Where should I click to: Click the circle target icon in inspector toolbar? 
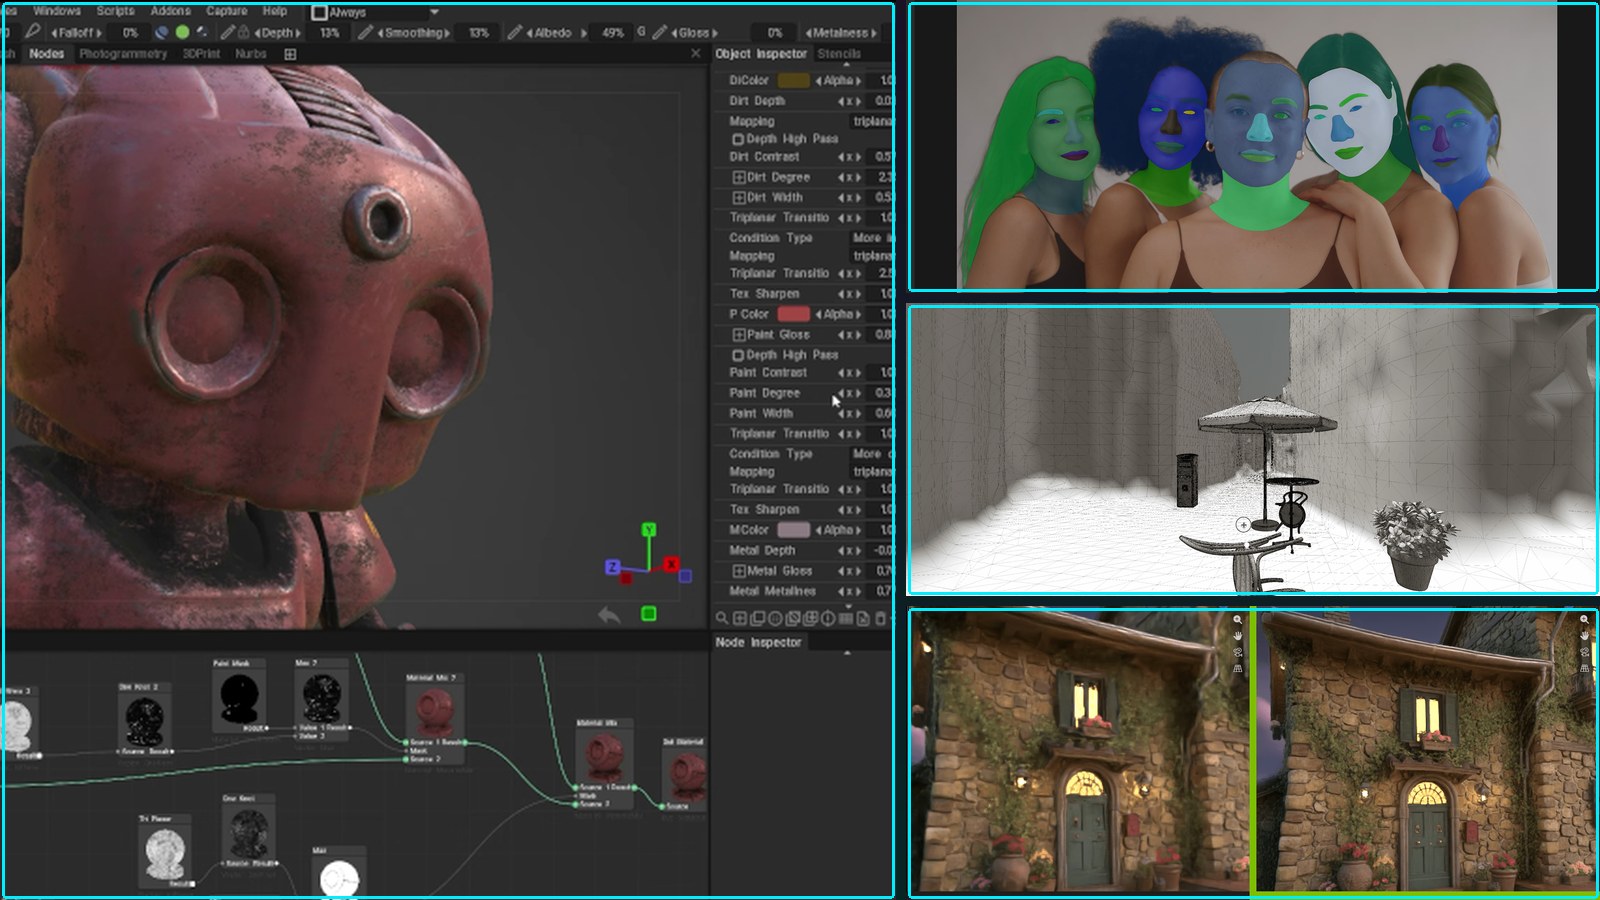pos(775,618)
